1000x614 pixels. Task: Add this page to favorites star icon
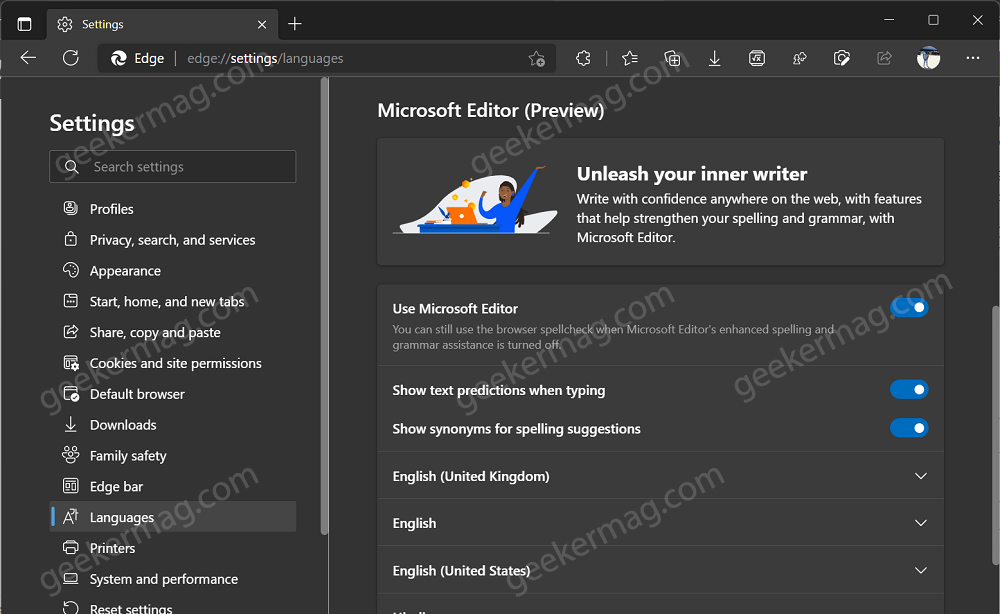[x=536, y=59]
